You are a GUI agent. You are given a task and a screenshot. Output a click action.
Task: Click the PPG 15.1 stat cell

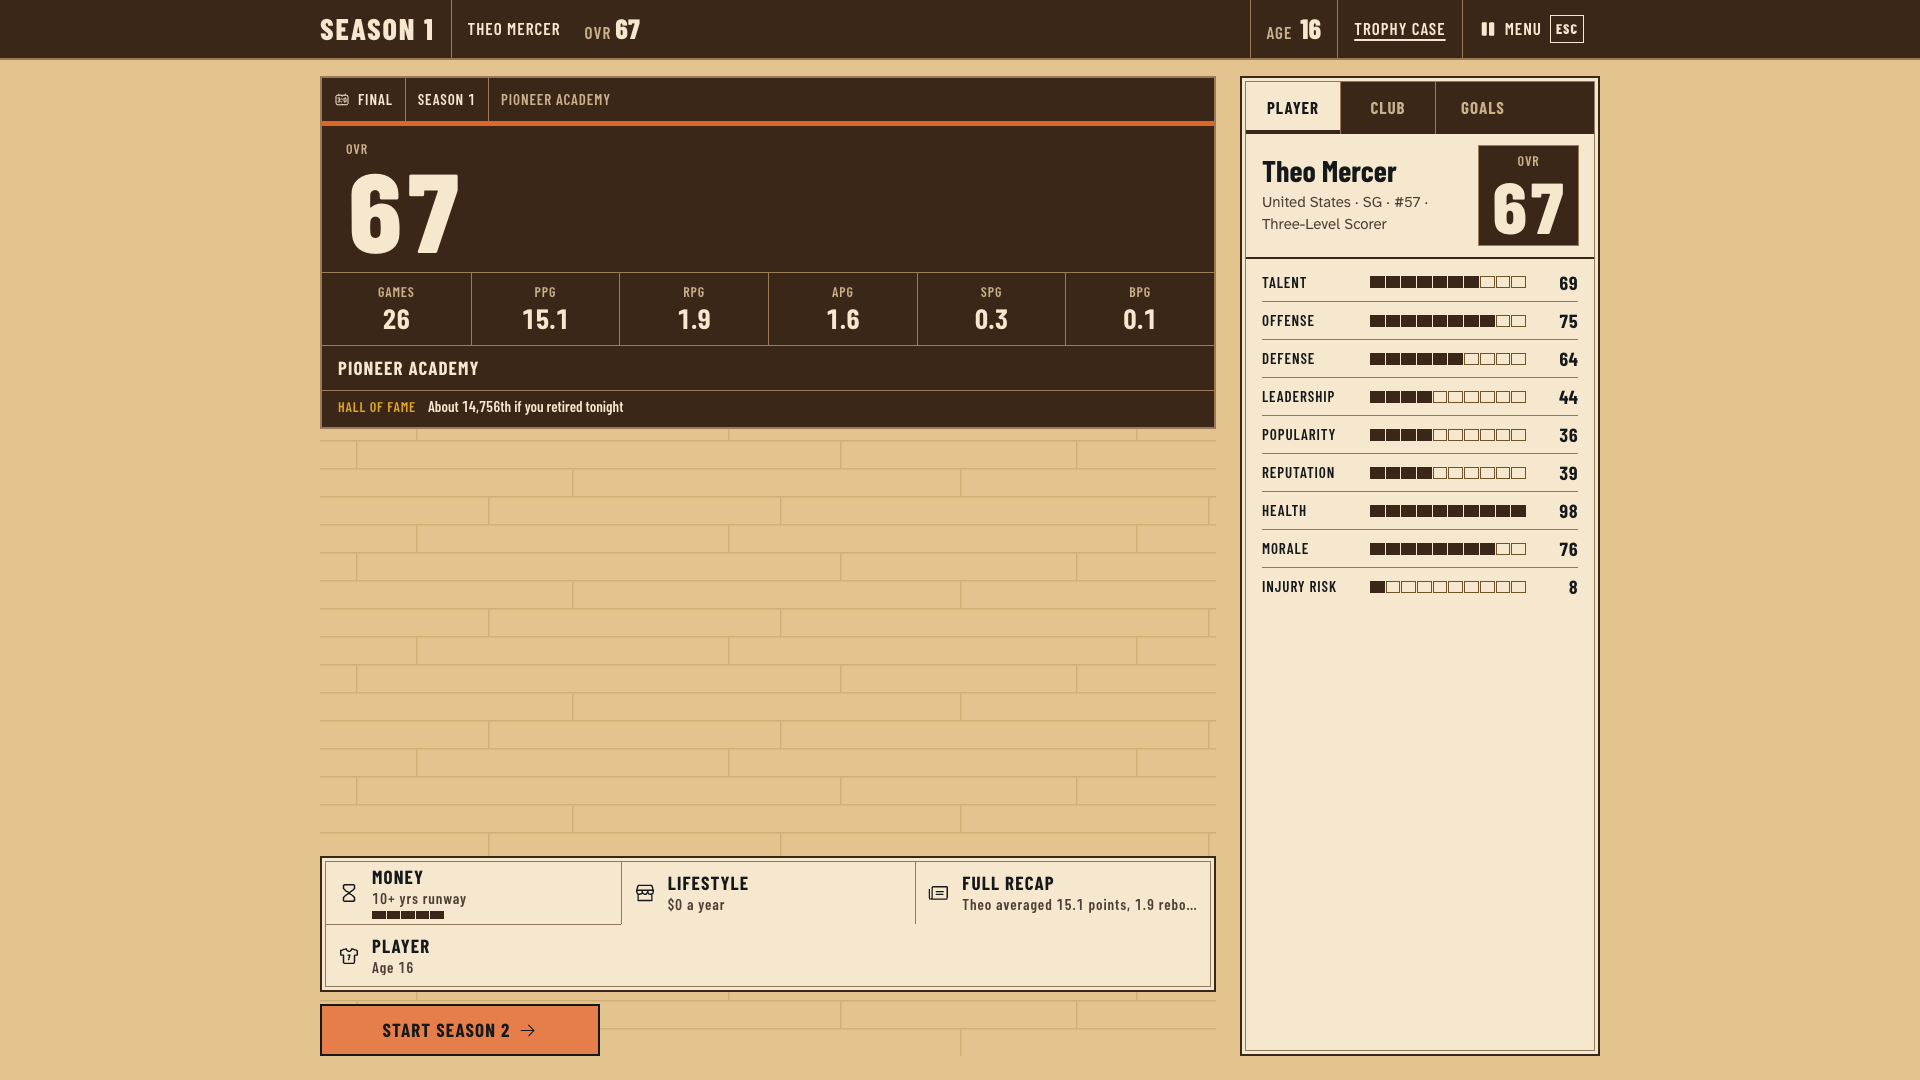point(545,309)
